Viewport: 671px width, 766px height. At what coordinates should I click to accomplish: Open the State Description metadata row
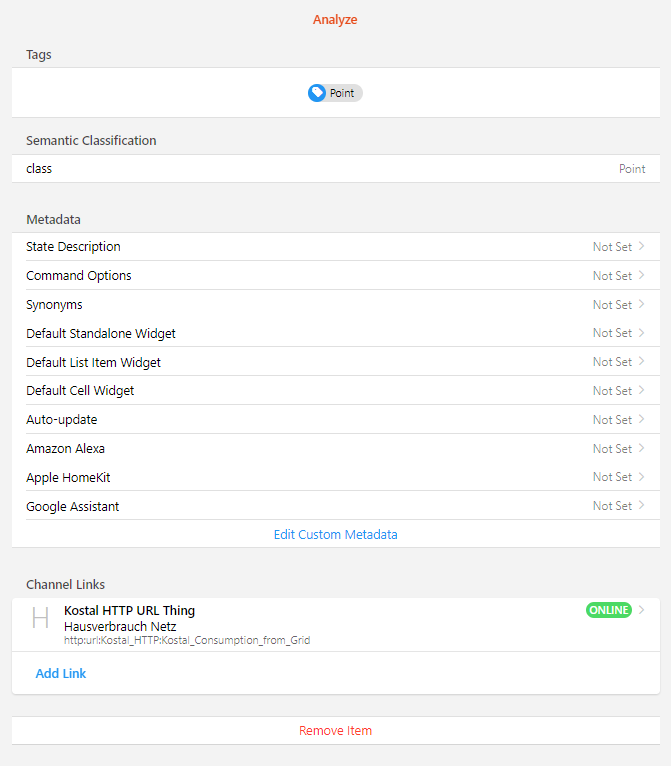pos(335,247)
